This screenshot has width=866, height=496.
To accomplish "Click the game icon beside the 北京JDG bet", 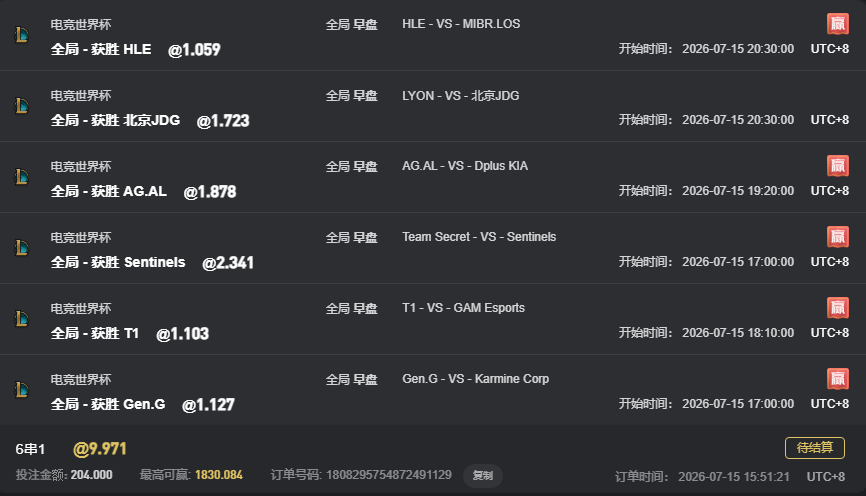I will click(x=22, y=105).
